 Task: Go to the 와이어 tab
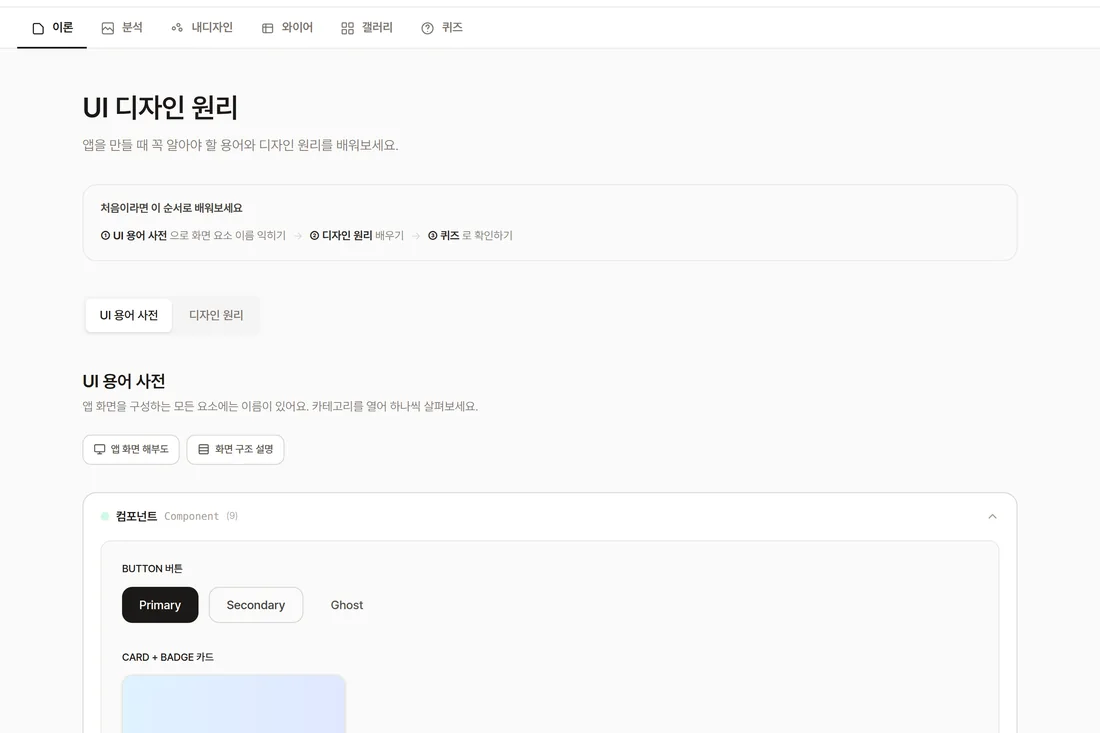287,28
